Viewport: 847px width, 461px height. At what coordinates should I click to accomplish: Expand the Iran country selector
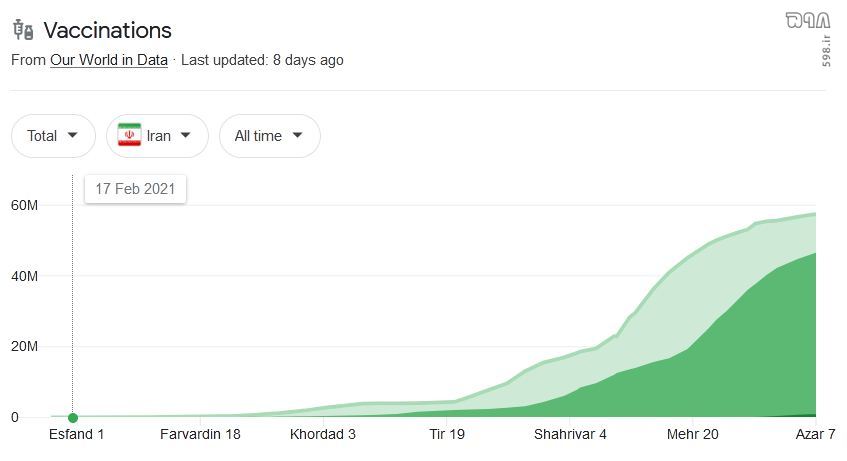pyautogui.click(x=157, y=136)
